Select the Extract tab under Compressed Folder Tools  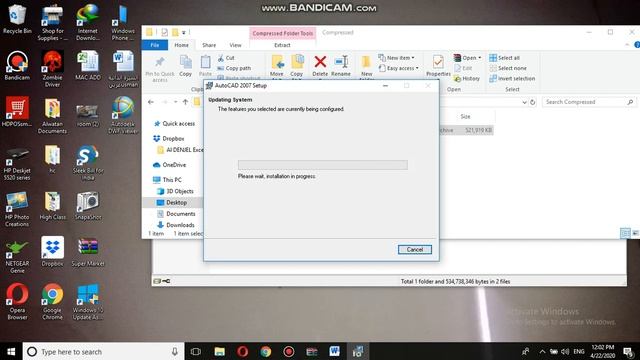point(282,45)
